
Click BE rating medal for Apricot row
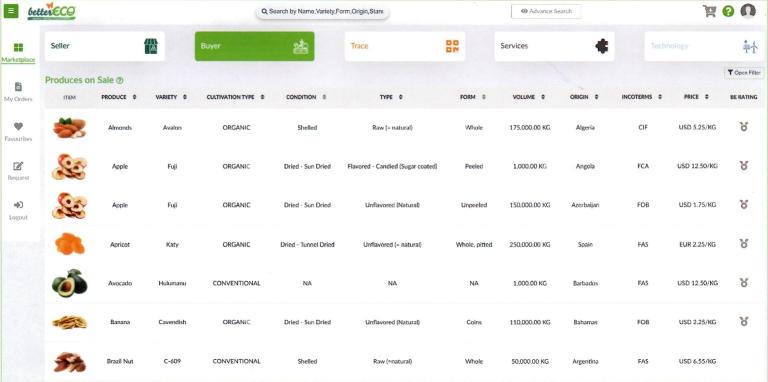(x=744, y=243)
